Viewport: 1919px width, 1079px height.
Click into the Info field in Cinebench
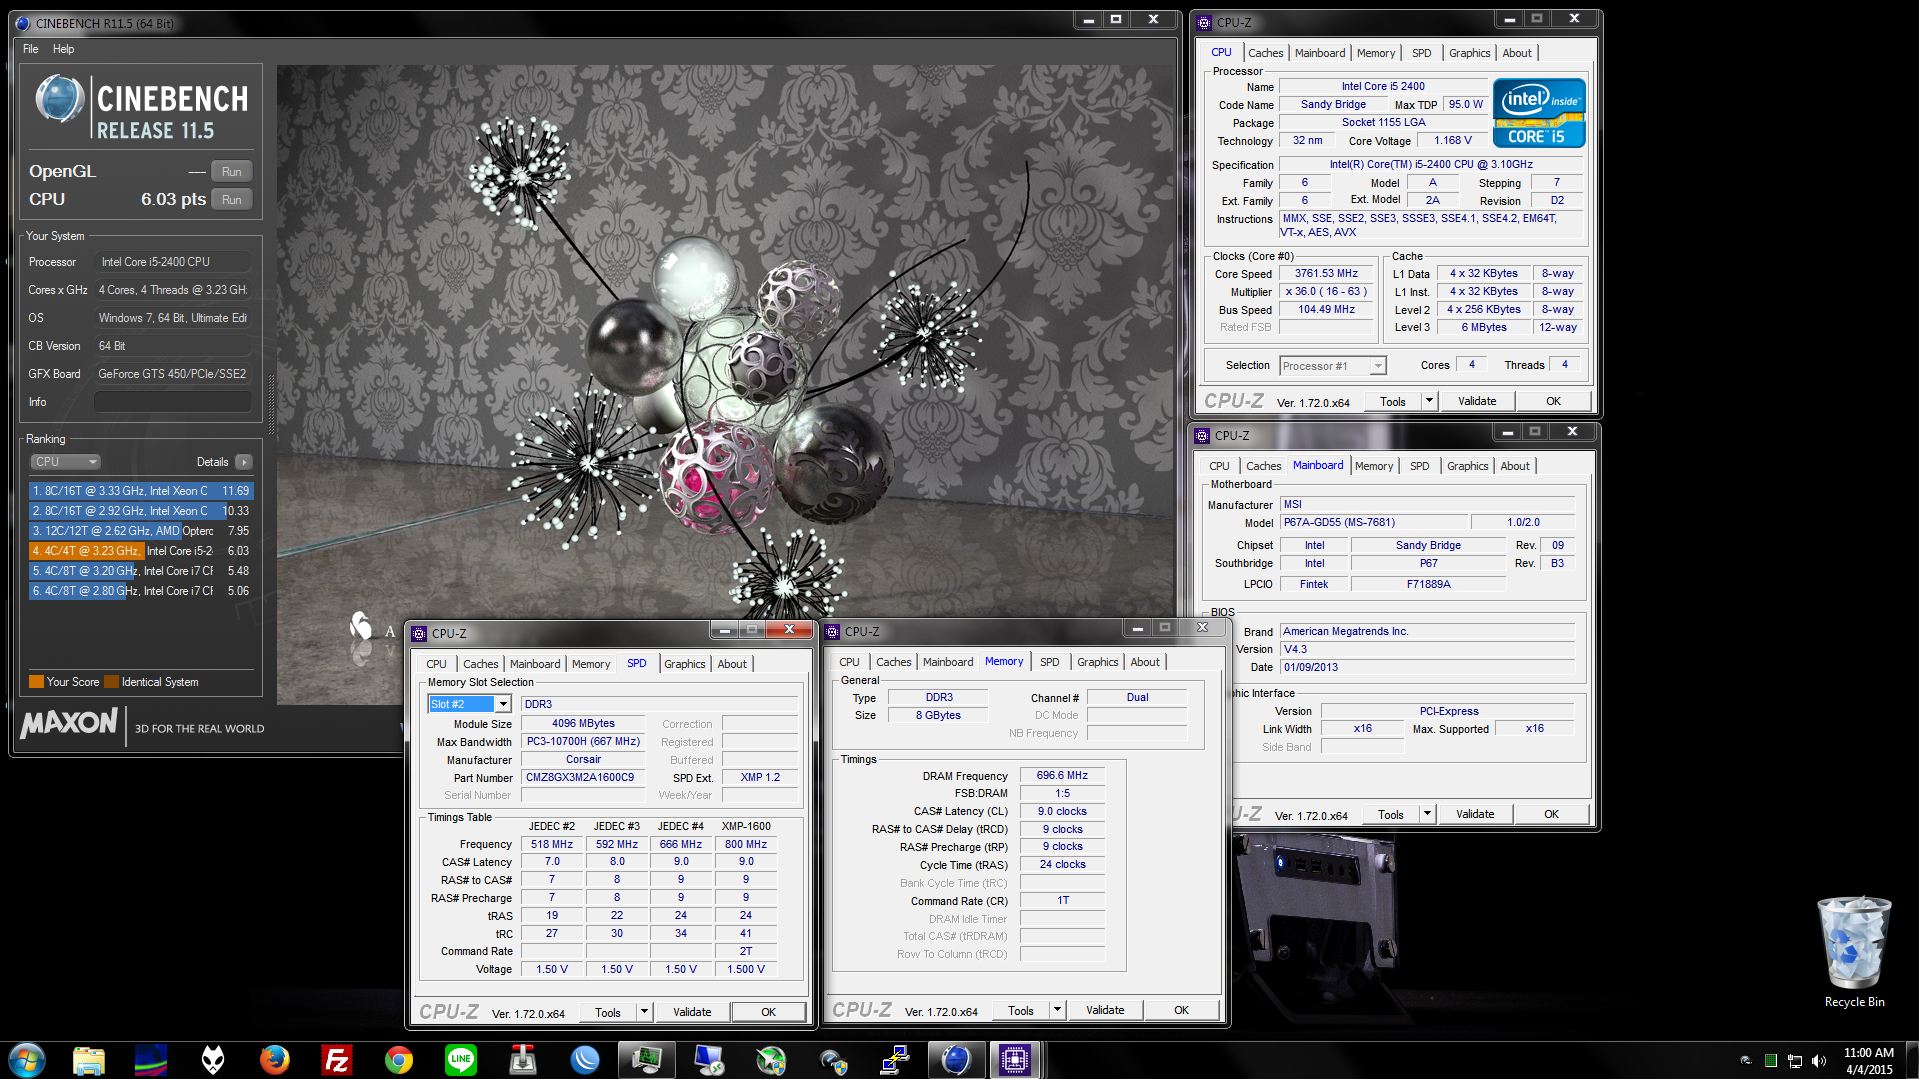click(172, 402)
